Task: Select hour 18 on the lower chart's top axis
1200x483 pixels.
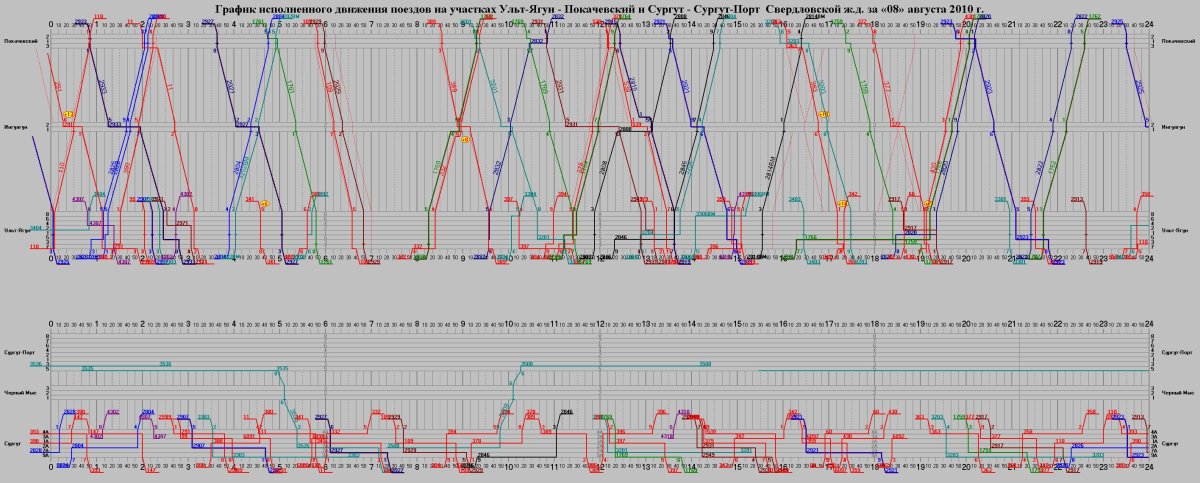Action: pos(875,325)
